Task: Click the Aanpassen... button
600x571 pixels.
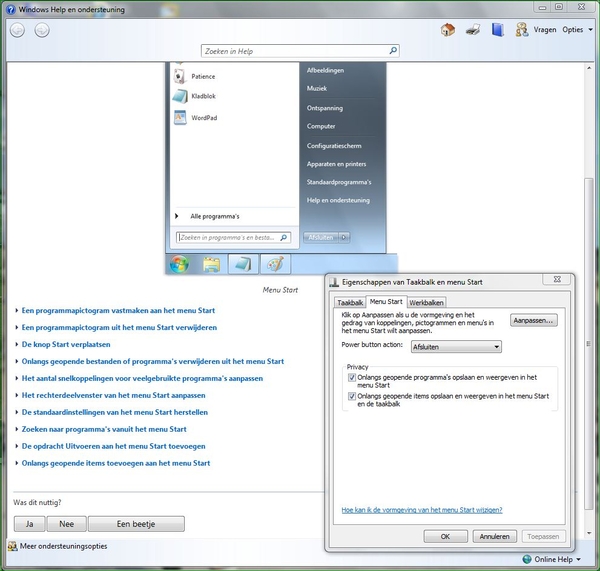Action: point(533,320)
